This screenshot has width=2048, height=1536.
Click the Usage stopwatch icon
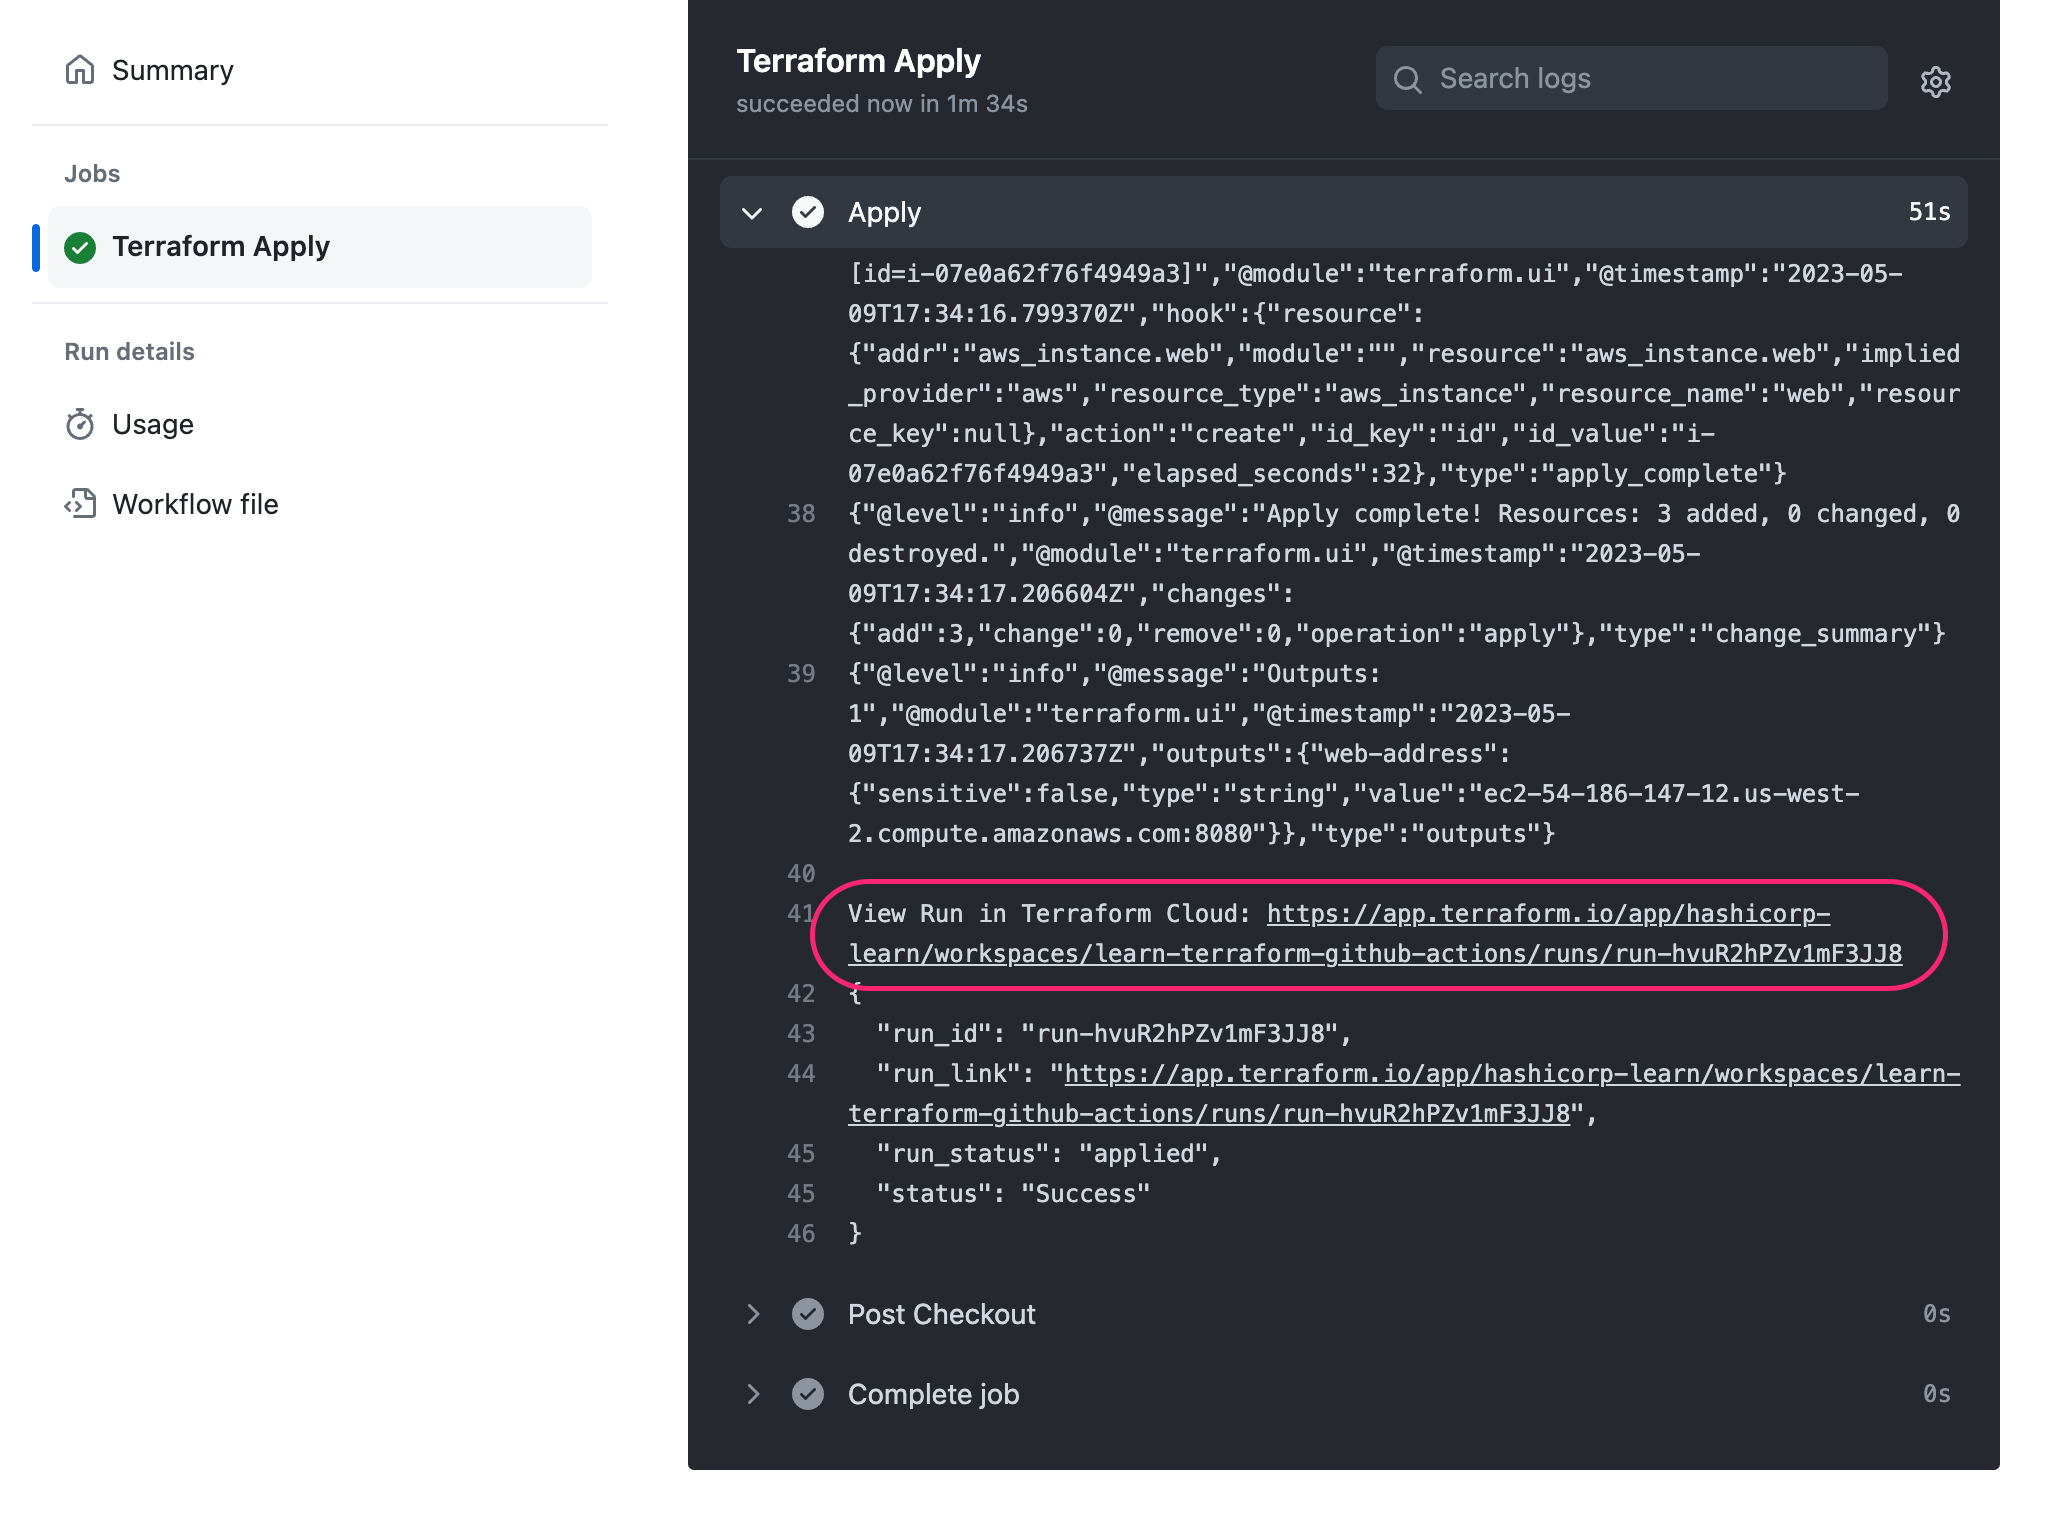coord(80,424)
